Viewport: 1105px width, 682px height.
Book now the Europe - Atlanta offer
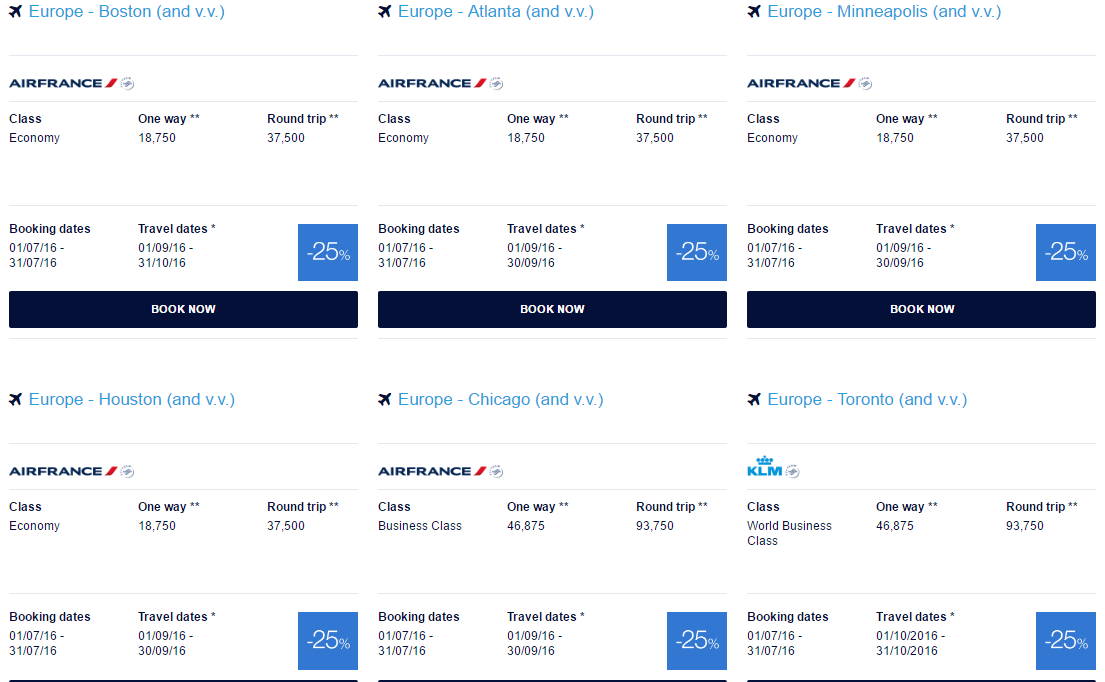tap(552, 309)
